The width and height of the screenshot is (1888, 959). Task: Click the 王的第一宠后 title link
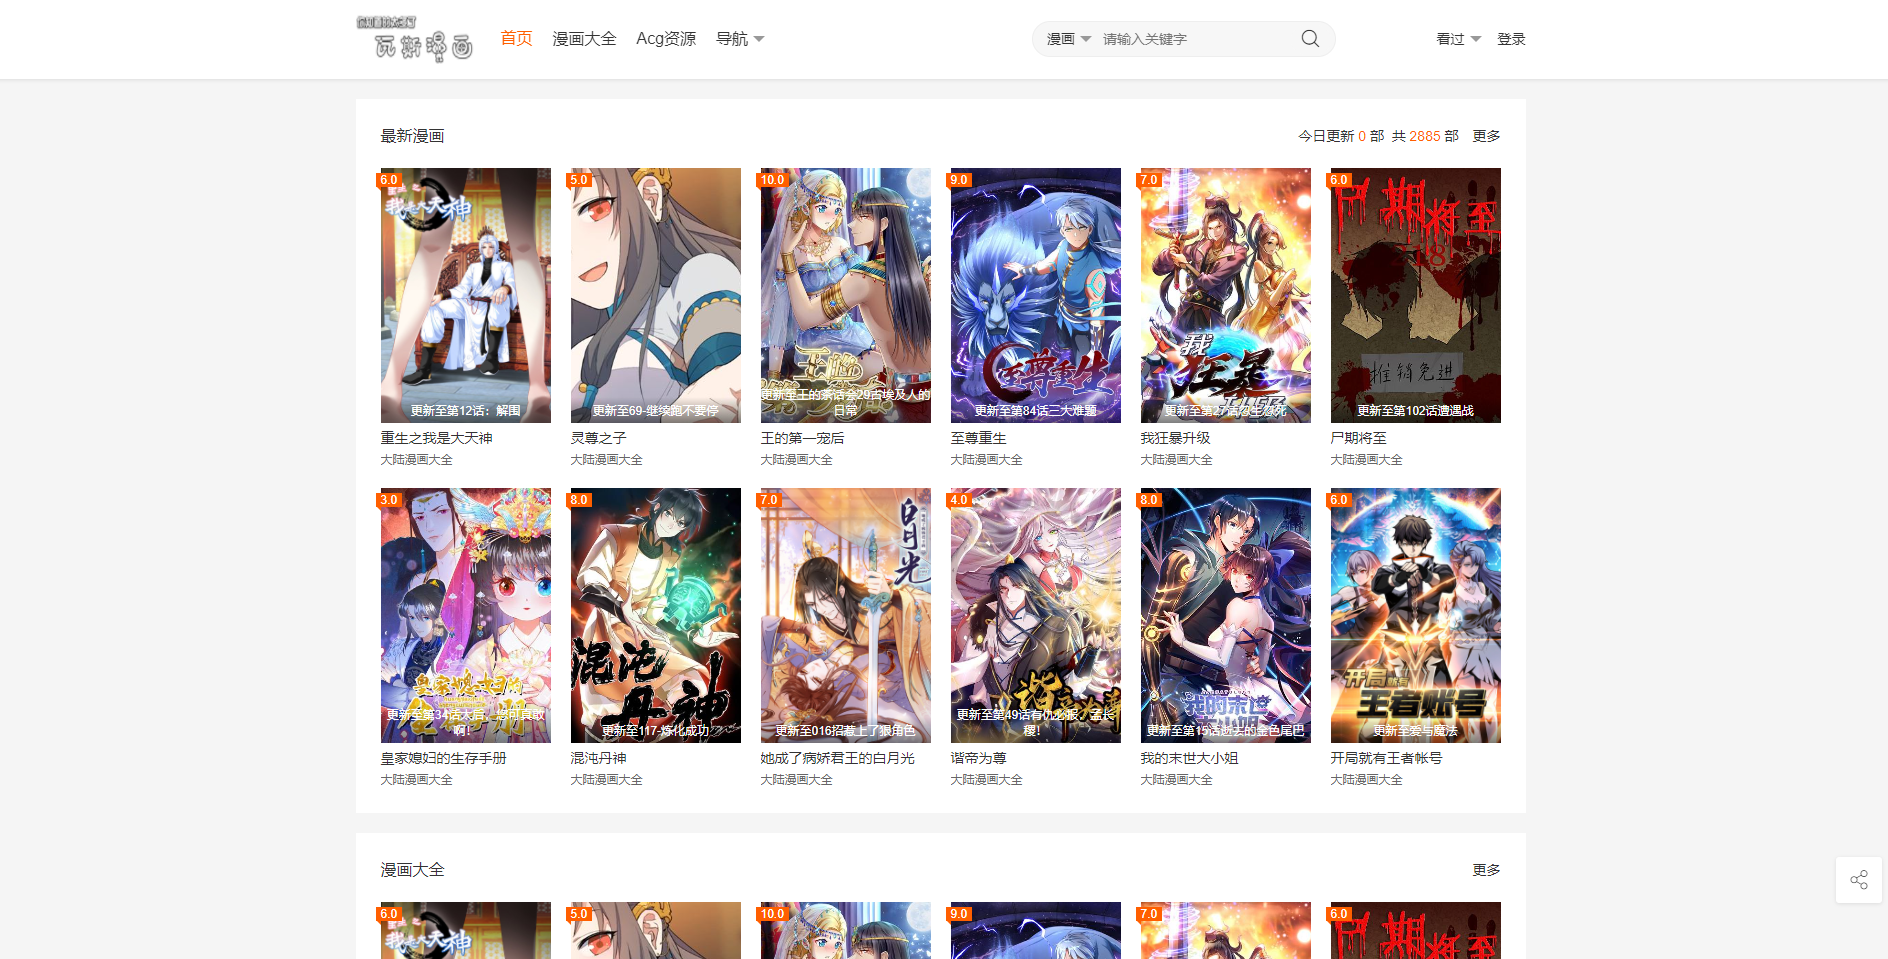click(x=802, y=438)
